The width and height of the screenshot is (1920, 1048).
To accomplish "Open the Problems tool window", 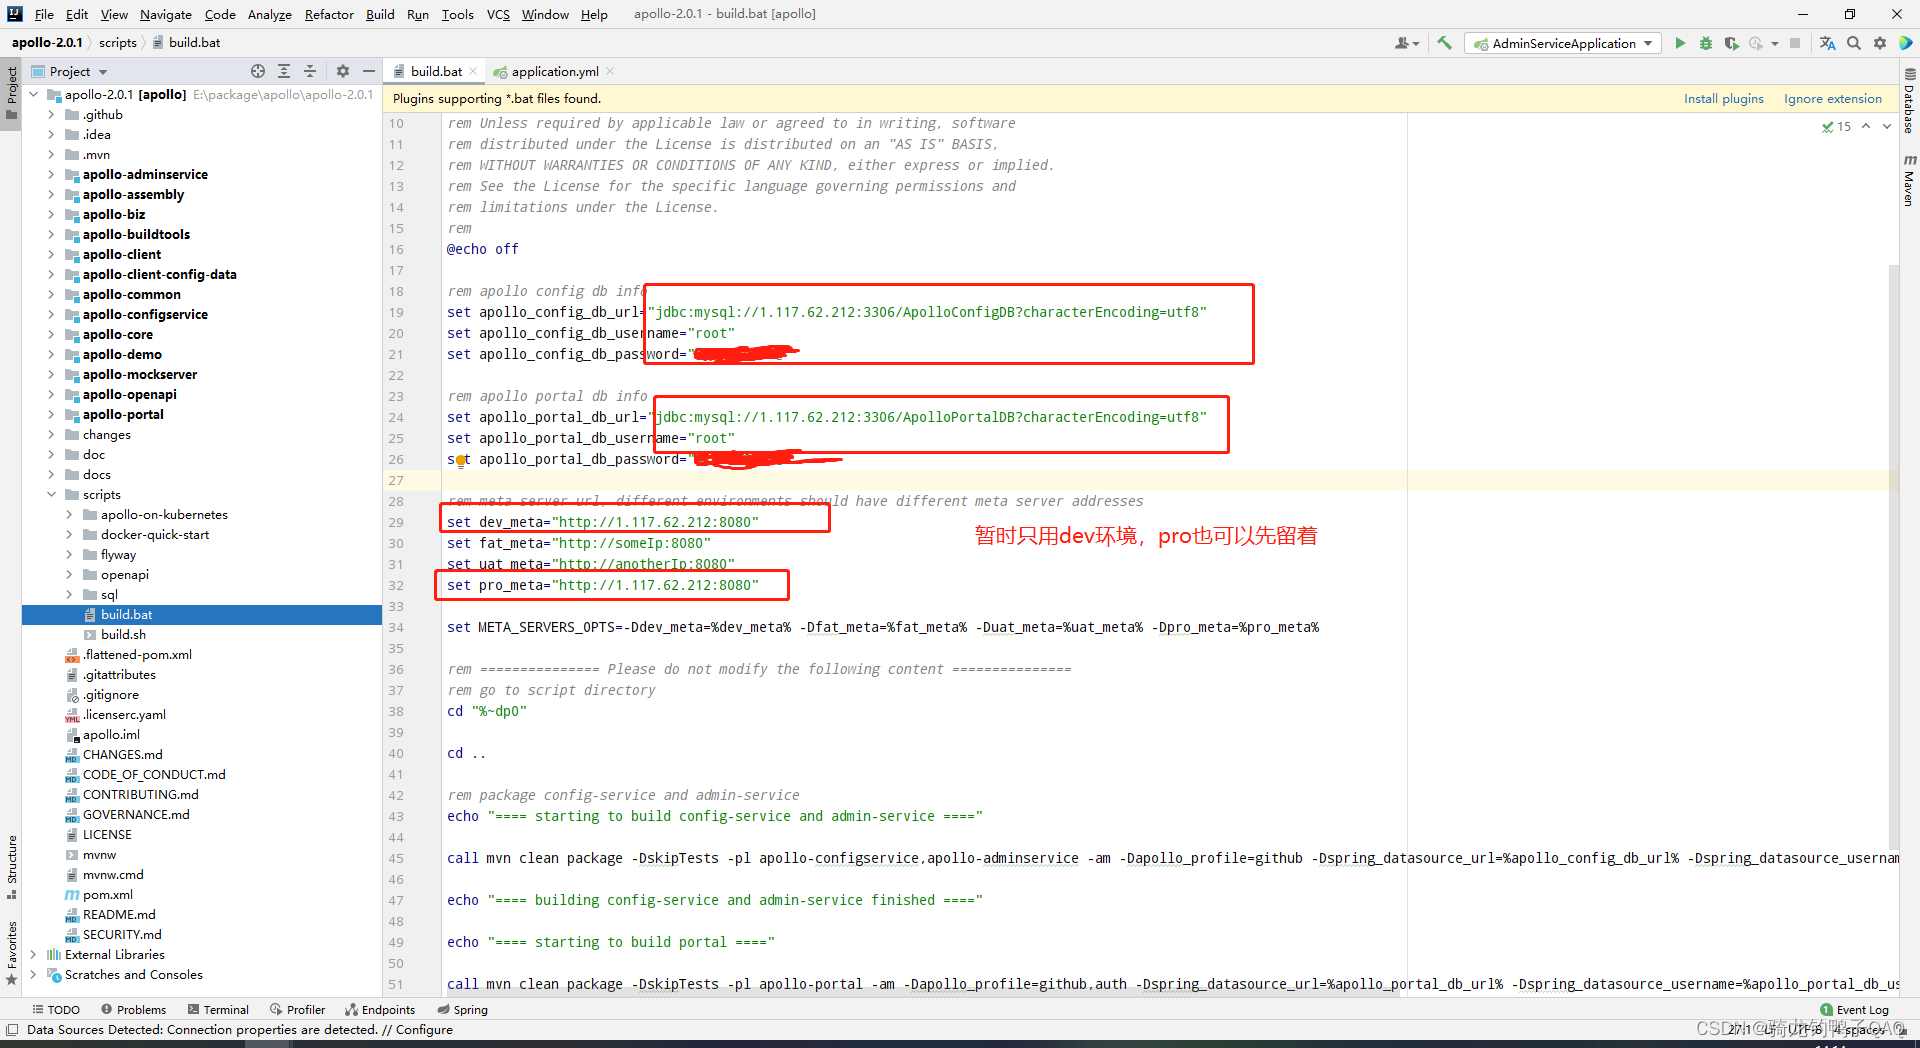I will [x=133, y=1009].
